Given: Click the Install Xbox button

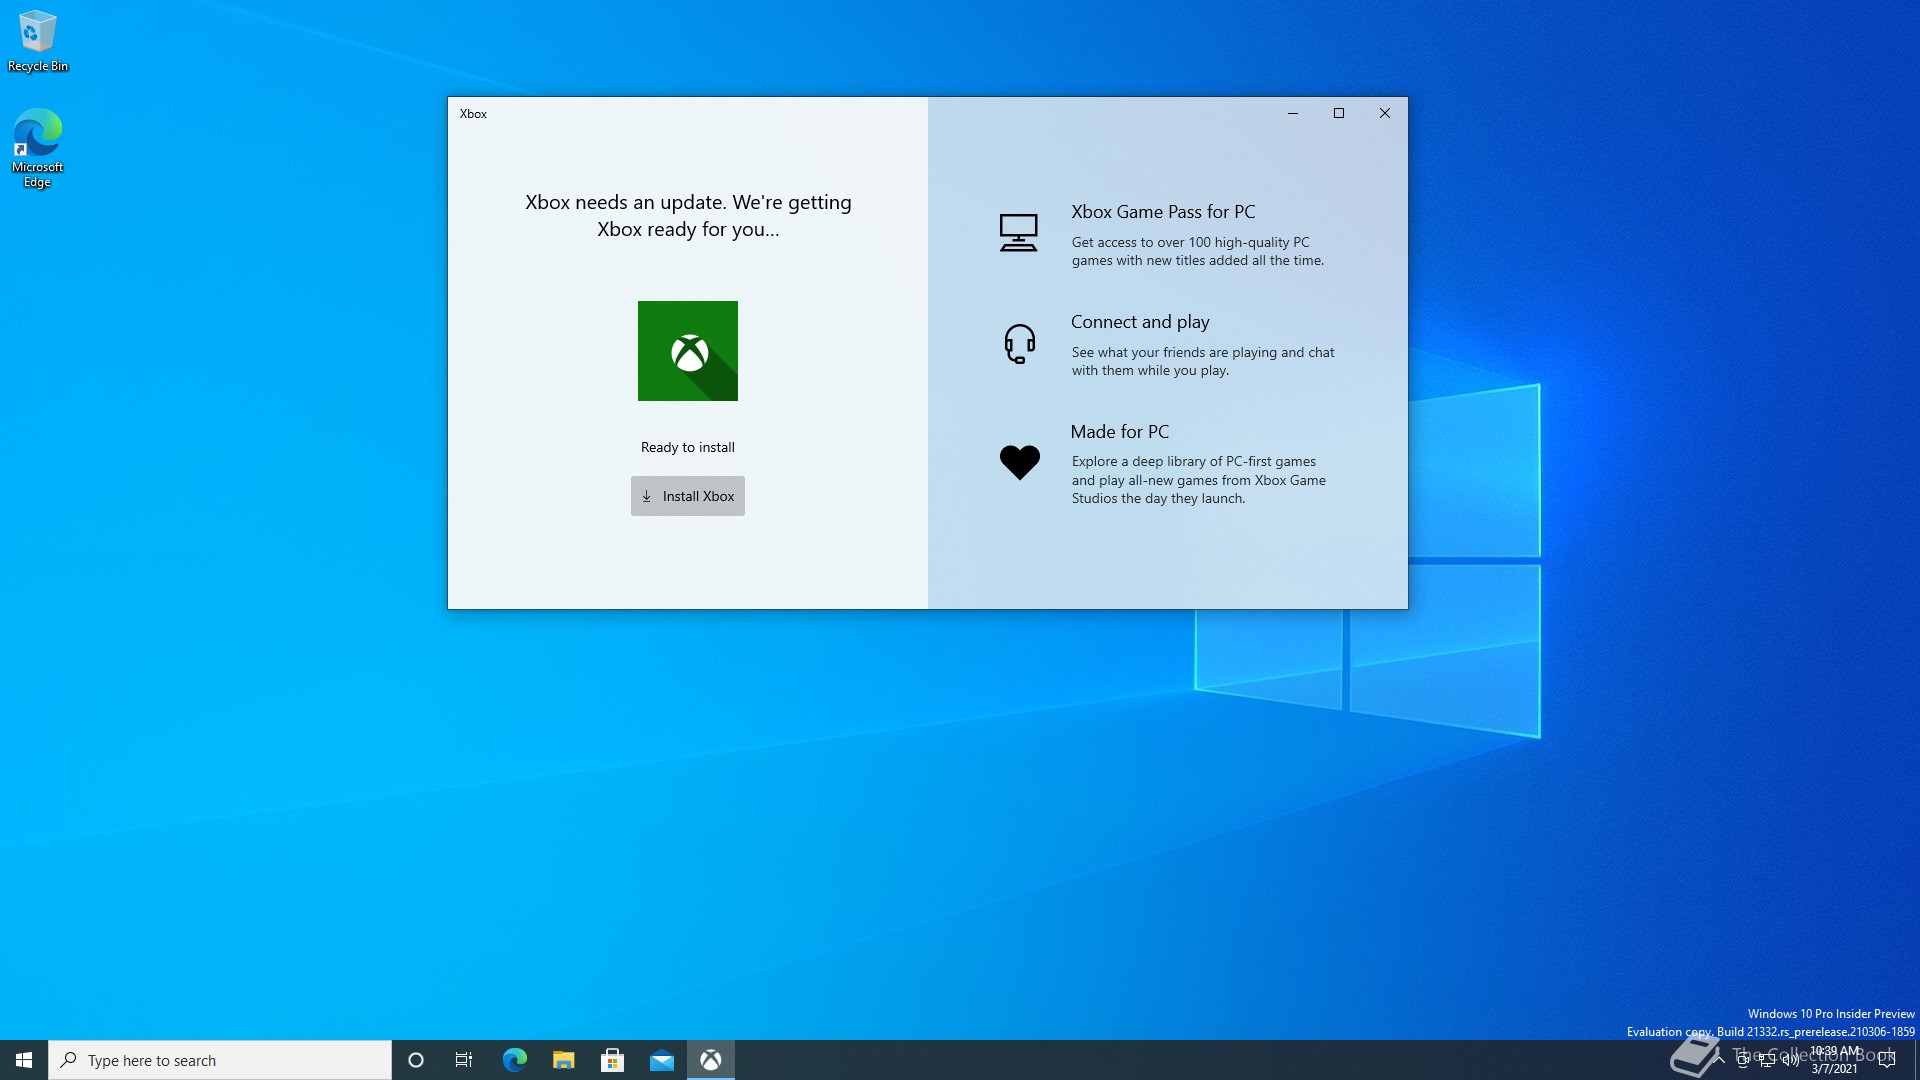Looking at the screenshot, I should point(687,496).
